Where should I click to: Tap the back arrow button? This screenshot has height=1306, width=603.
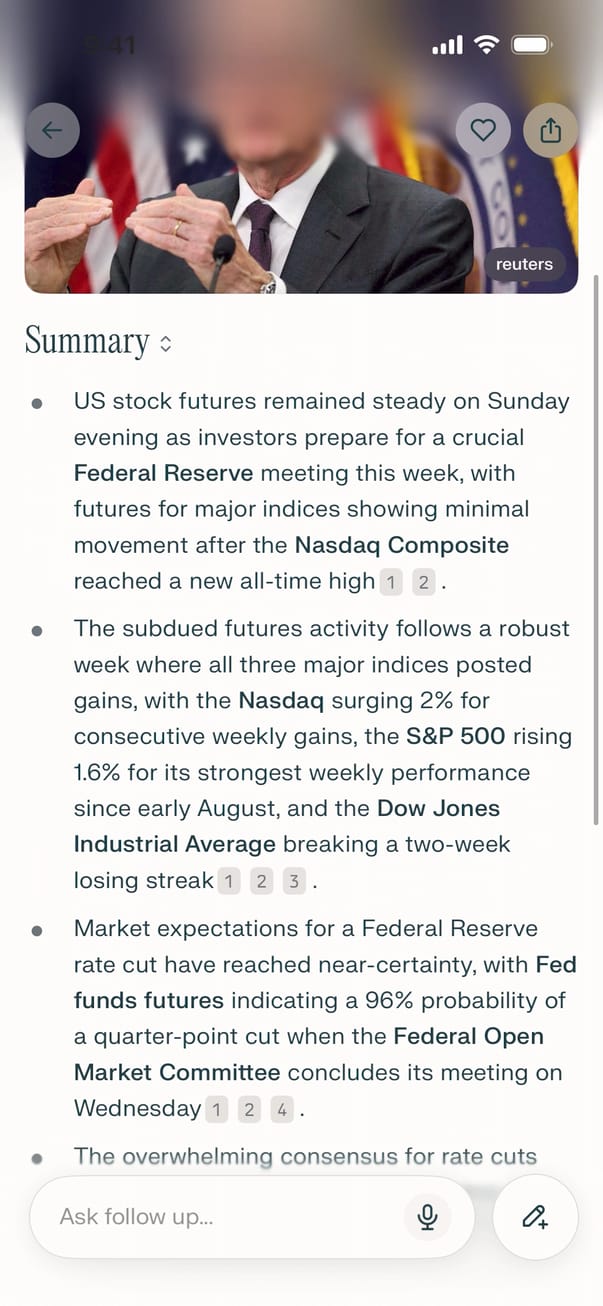[52, 130]
